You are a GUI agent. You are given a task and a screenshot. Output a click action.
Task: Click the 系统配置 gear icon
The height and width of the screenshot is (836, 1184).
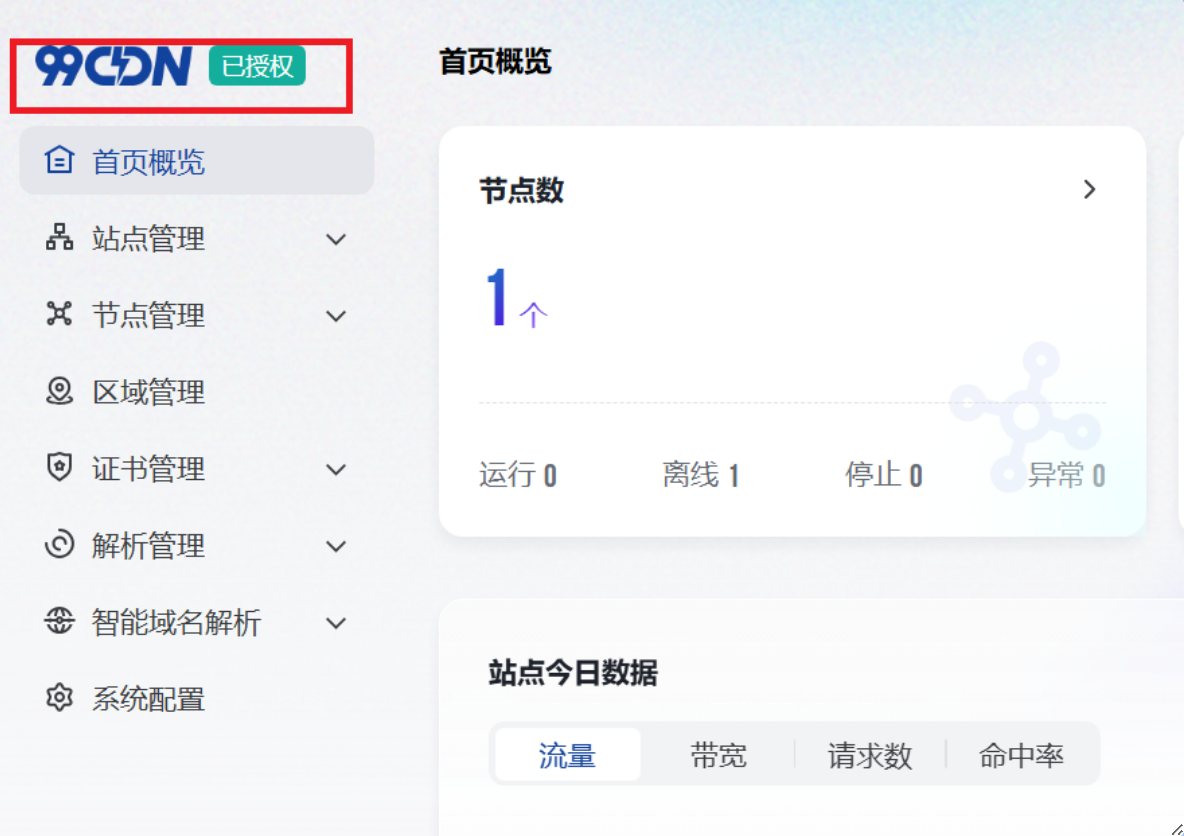(60, 698)
